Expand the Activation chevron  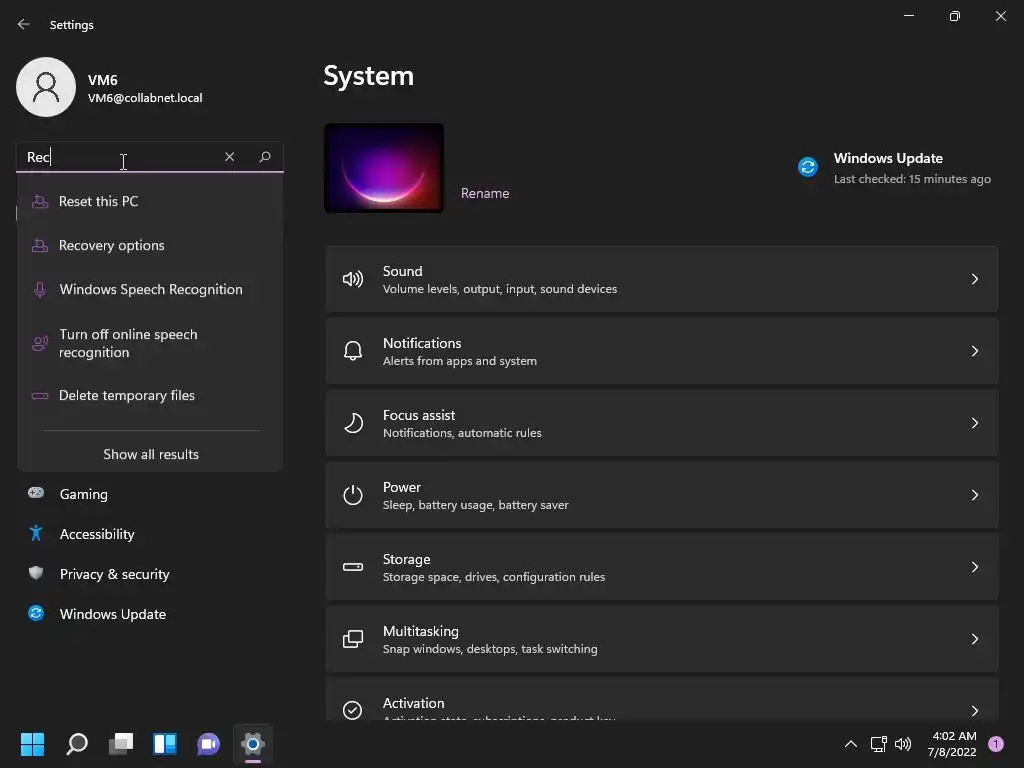tap(974, 711)
